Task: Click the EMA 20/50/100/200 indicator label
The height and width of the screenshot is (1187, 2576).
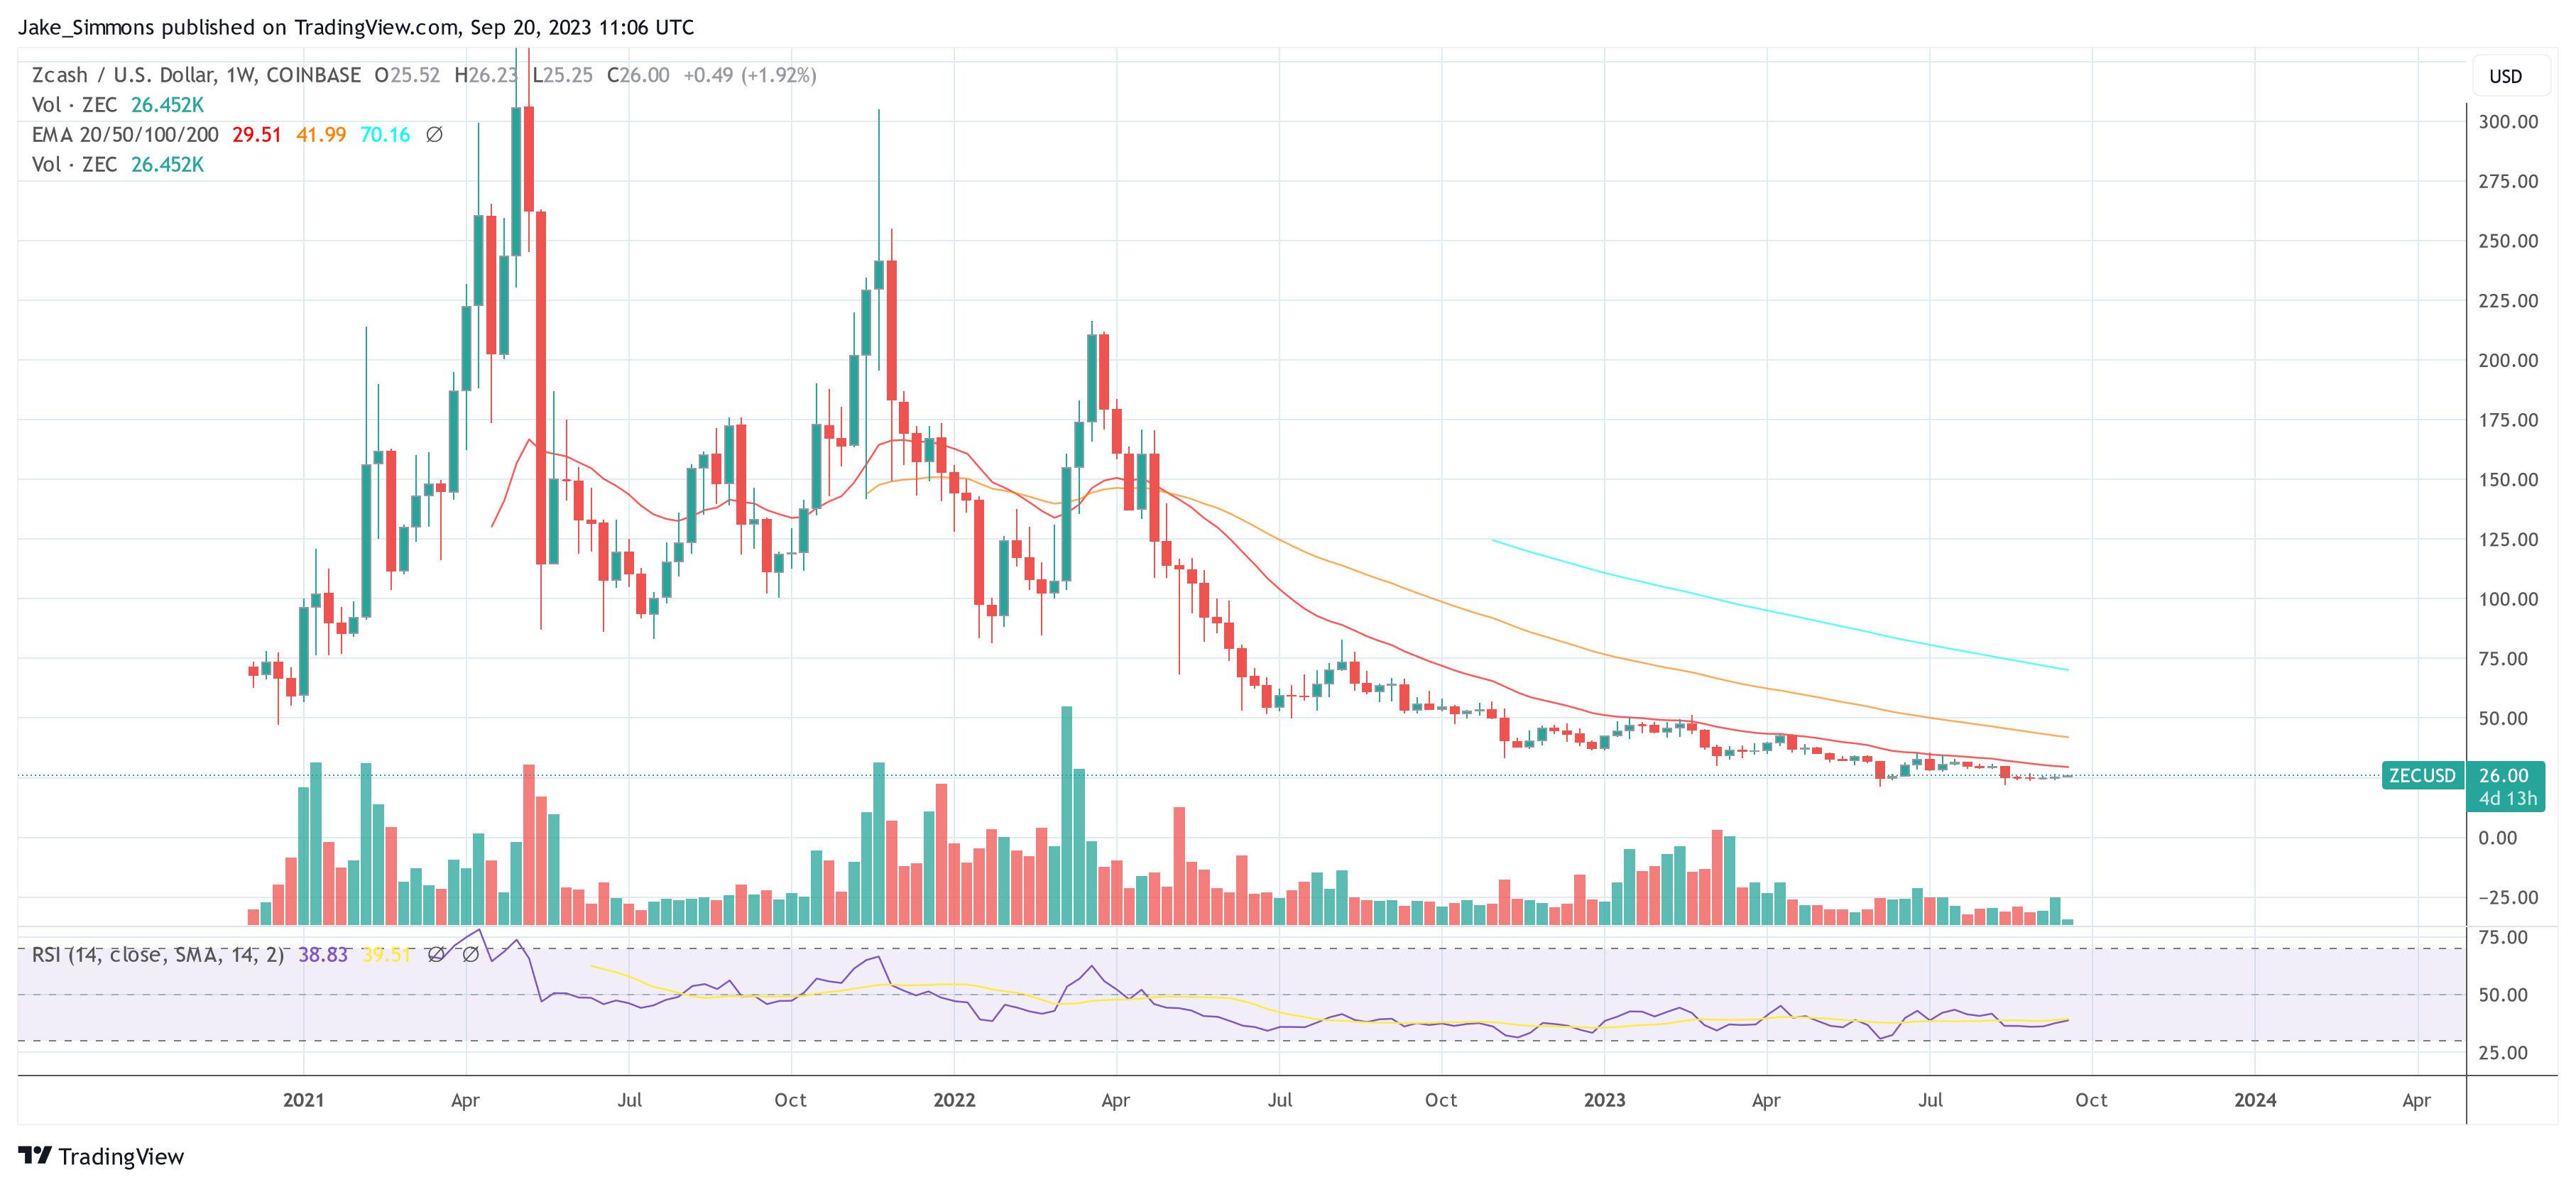Action: (125, 134)
